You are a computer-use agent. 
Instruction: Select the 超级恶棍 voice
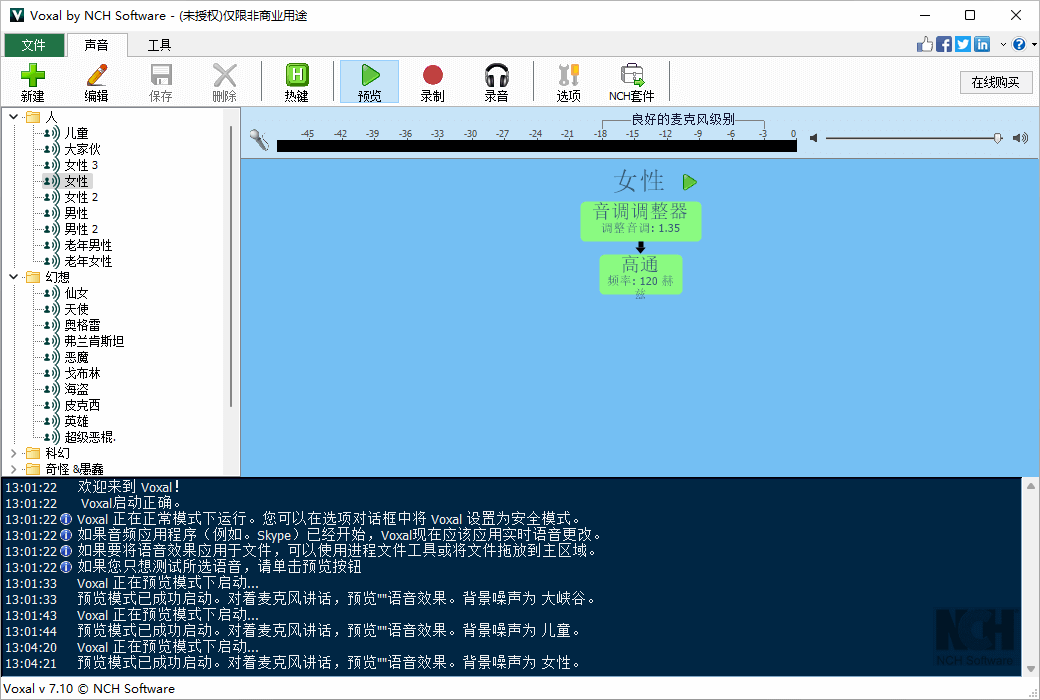pos(90,437)
